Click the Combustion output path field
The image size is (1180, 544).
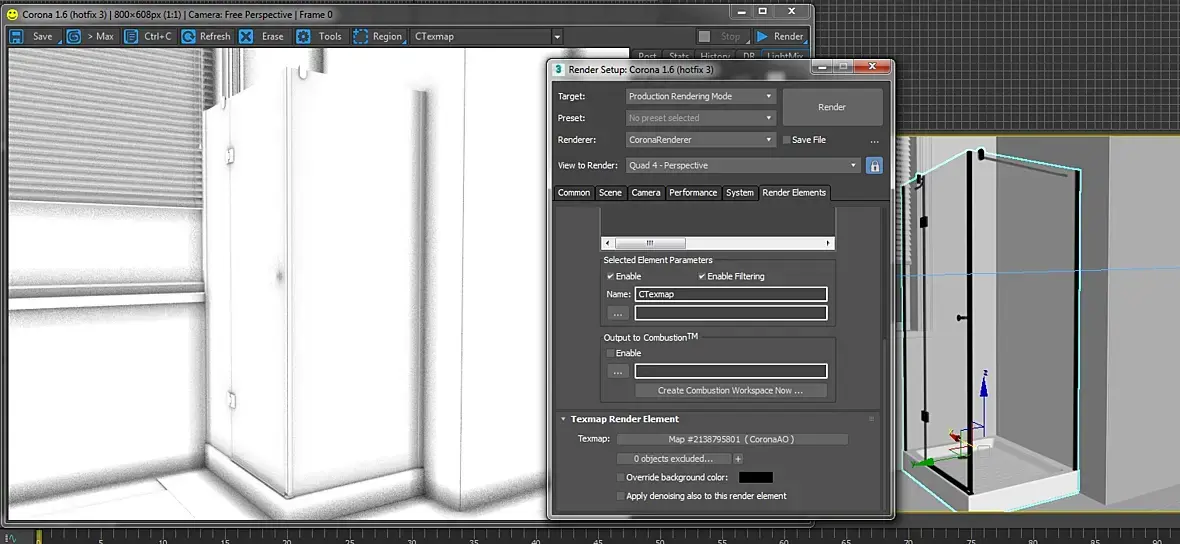click(x=731, y=371)
